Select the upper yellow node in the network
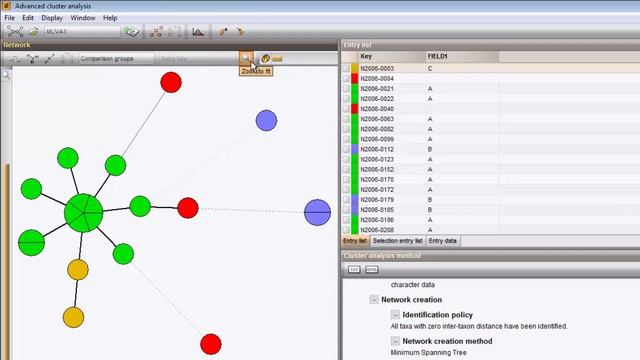 coord(78,269)
